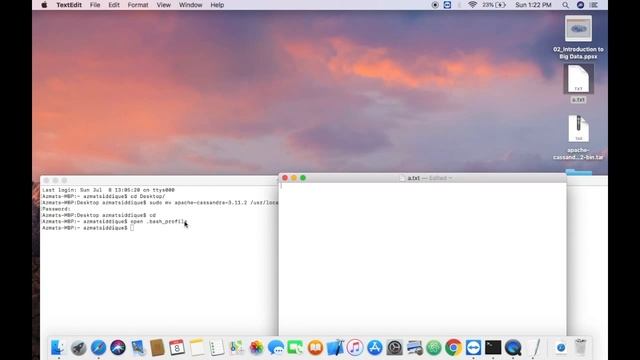
Task: Open the brown Contacts book in Dock
Action: pos(157,348)
